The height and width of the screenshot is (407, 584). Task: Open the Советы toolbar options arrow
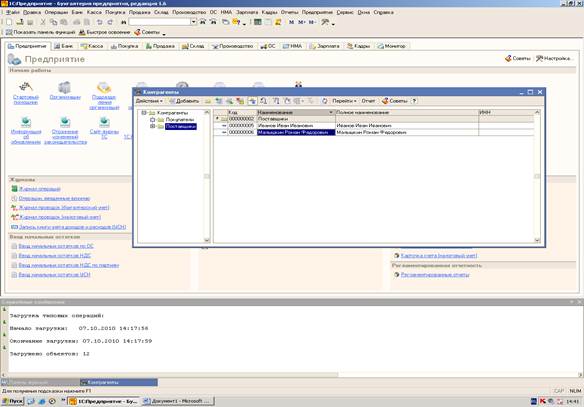click(164, 34)
